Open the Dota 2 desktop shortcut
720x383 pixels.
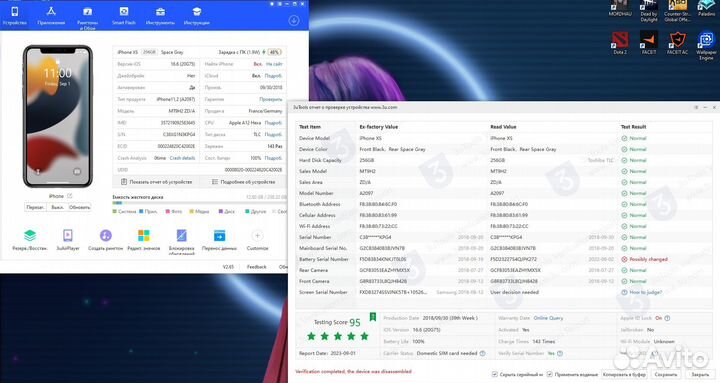click(620, 43)
